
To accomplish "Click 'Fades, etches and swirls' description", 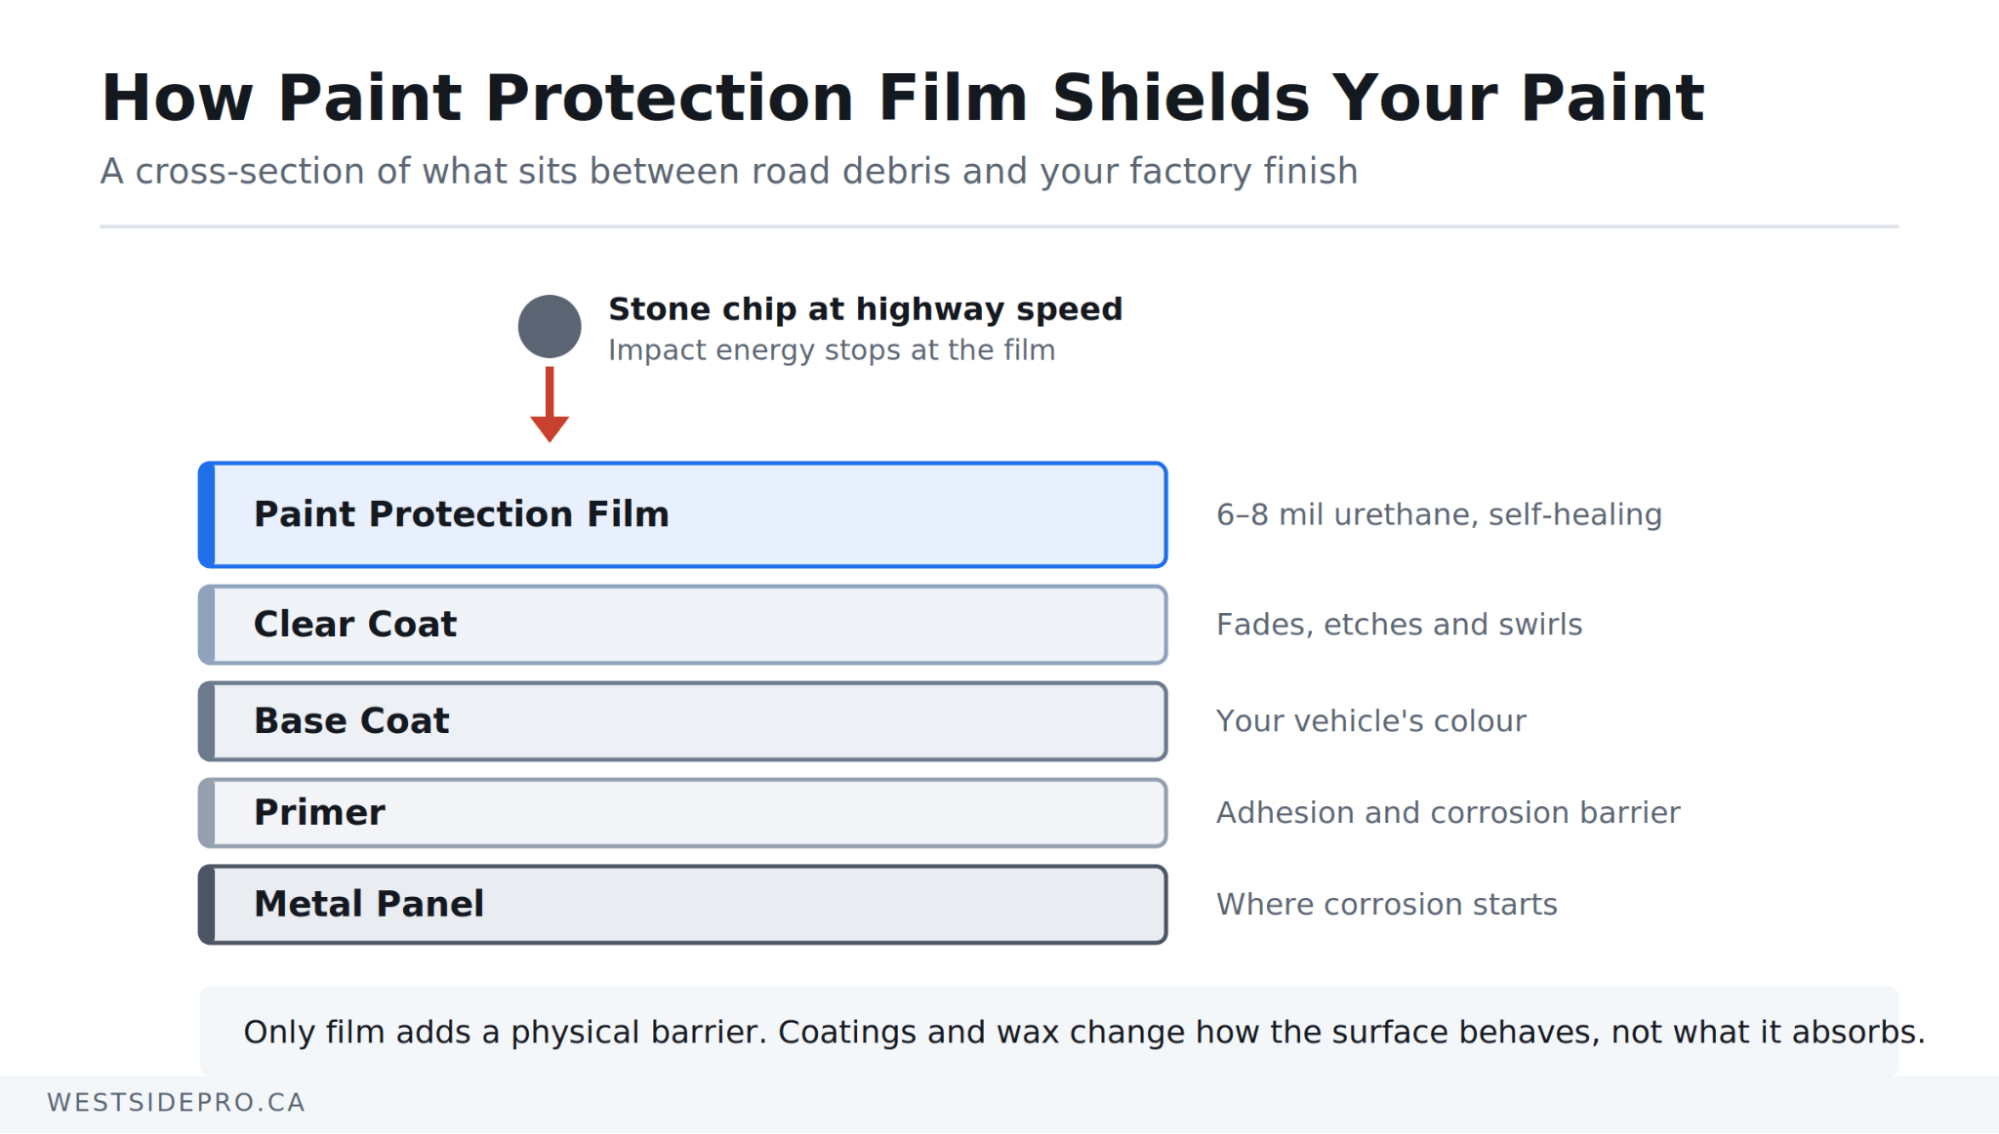I will [x=1399, y=624].
